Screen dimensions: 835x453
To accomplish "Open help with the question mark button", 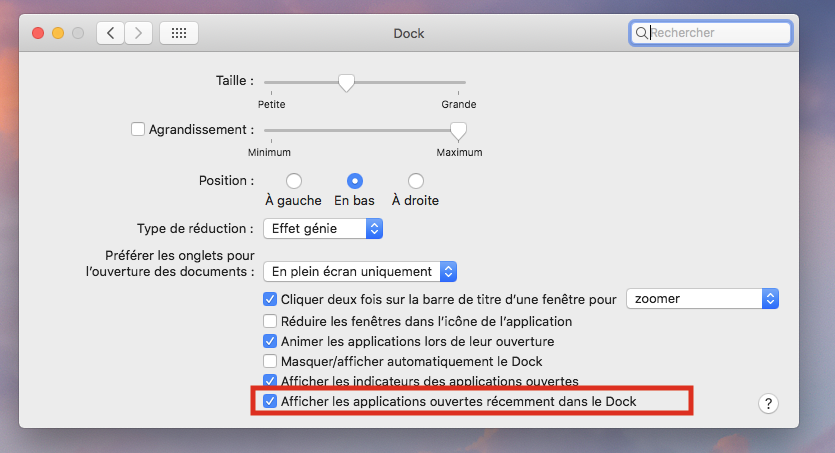I will point(768,403).
